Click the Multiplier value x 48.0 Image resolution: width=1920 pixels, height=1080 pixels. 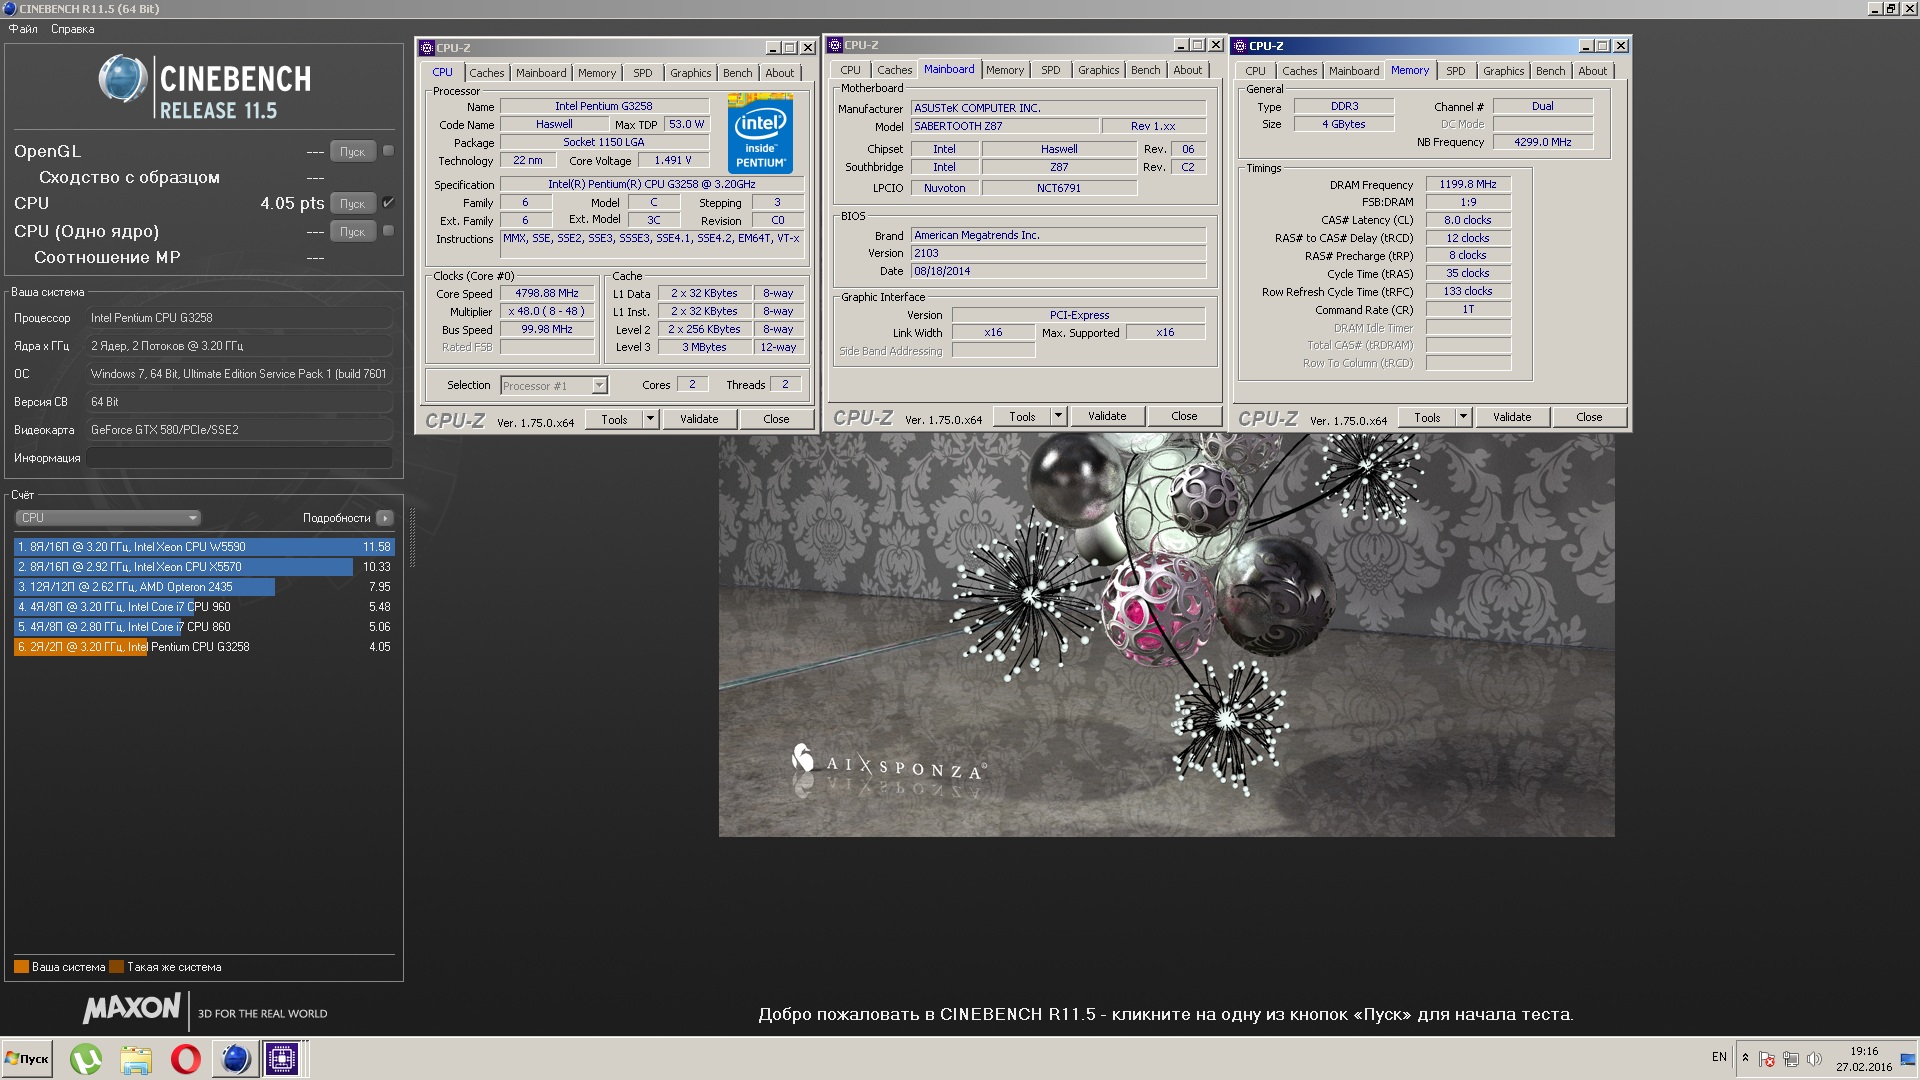(x=547, y=312)
